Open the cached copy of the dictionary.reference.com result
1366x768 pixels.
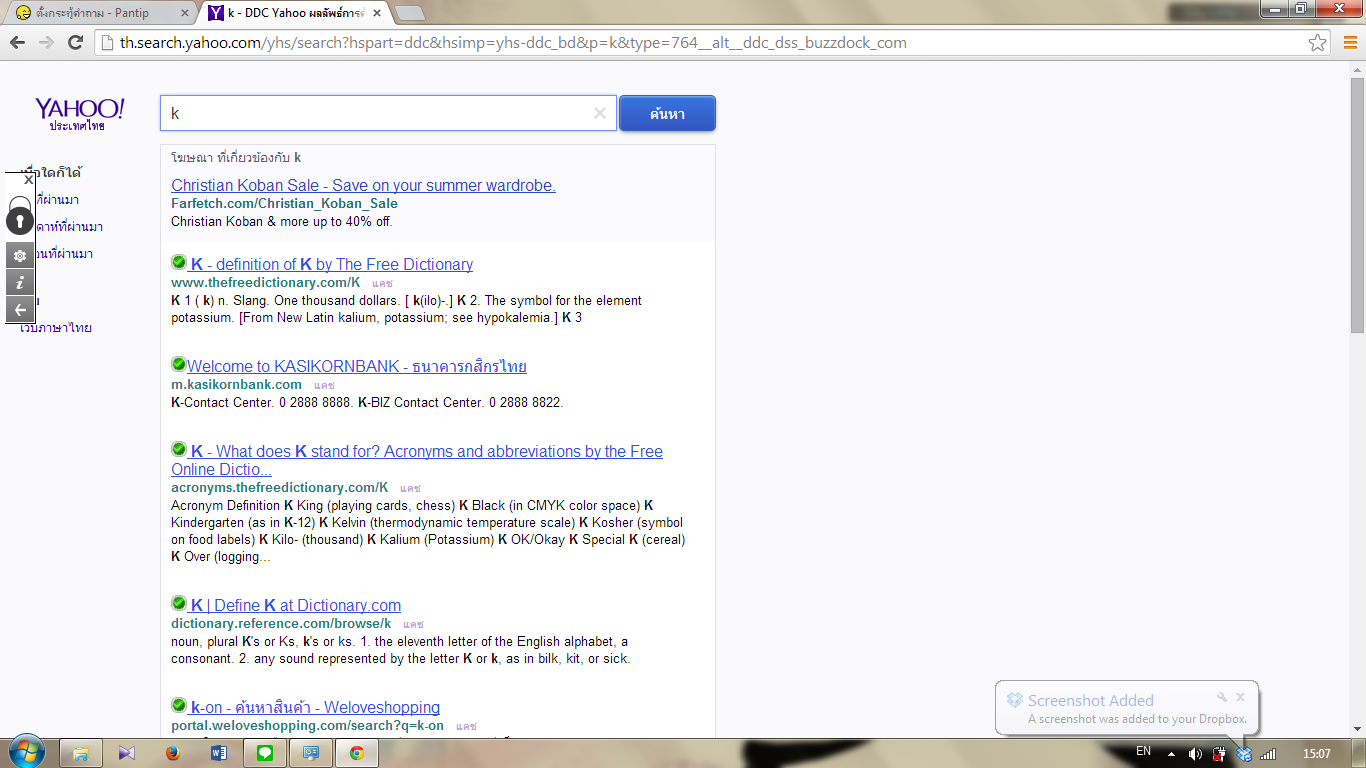point(413,625)
